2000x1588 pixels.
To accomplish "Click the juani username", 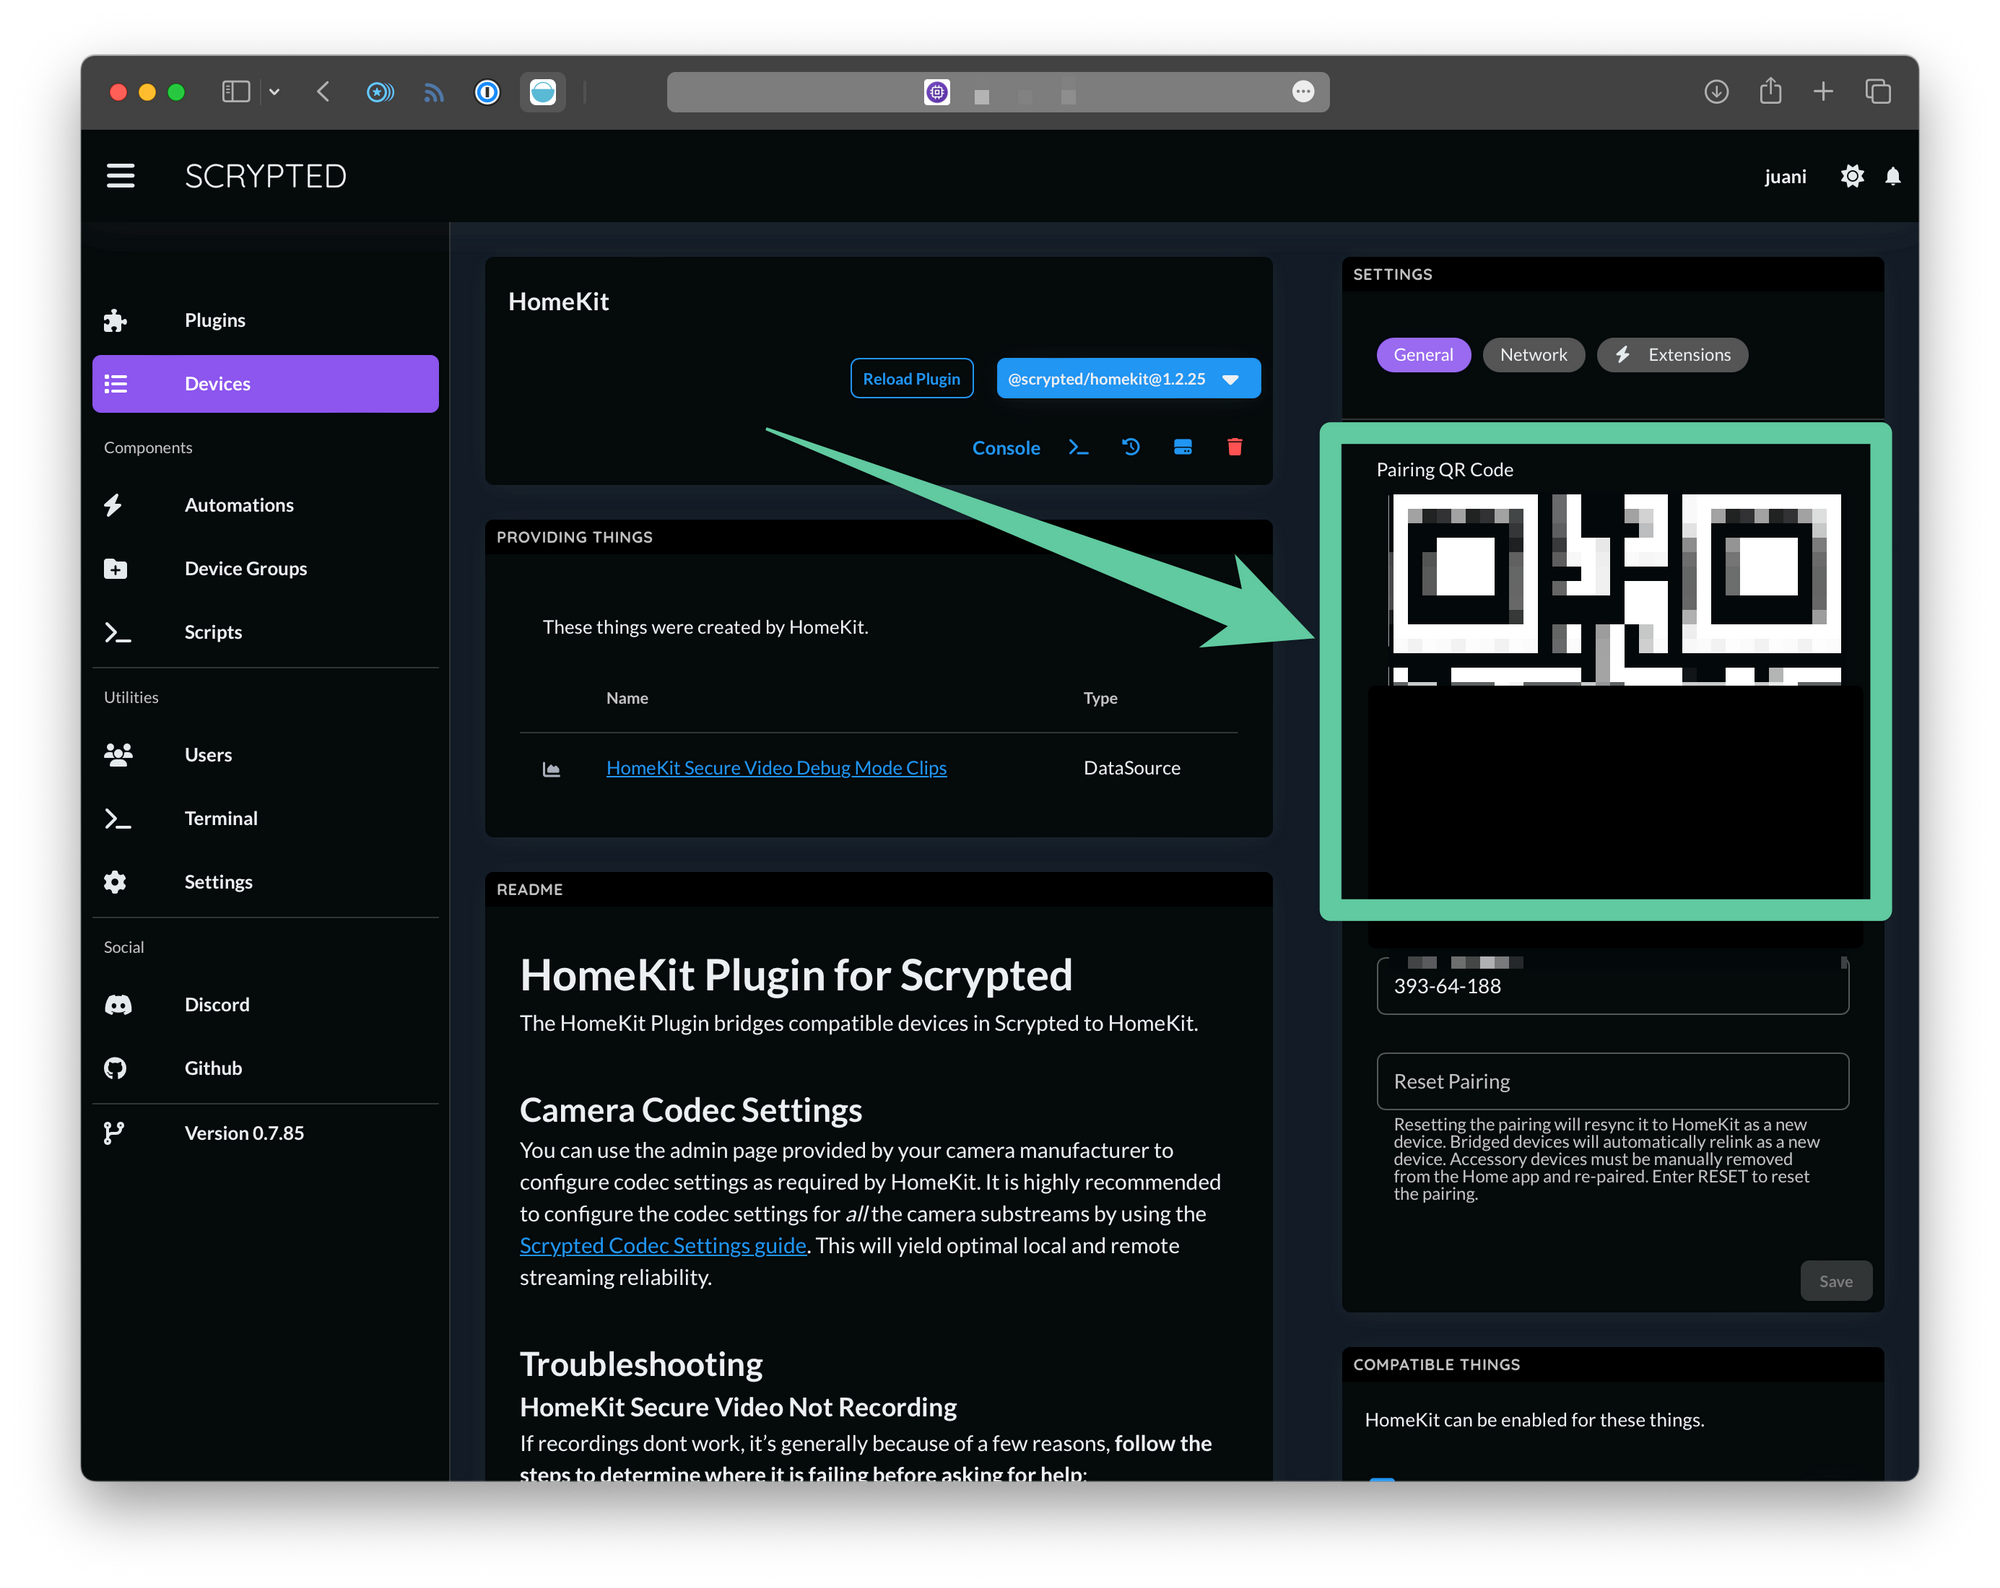I will [1785, 176].
